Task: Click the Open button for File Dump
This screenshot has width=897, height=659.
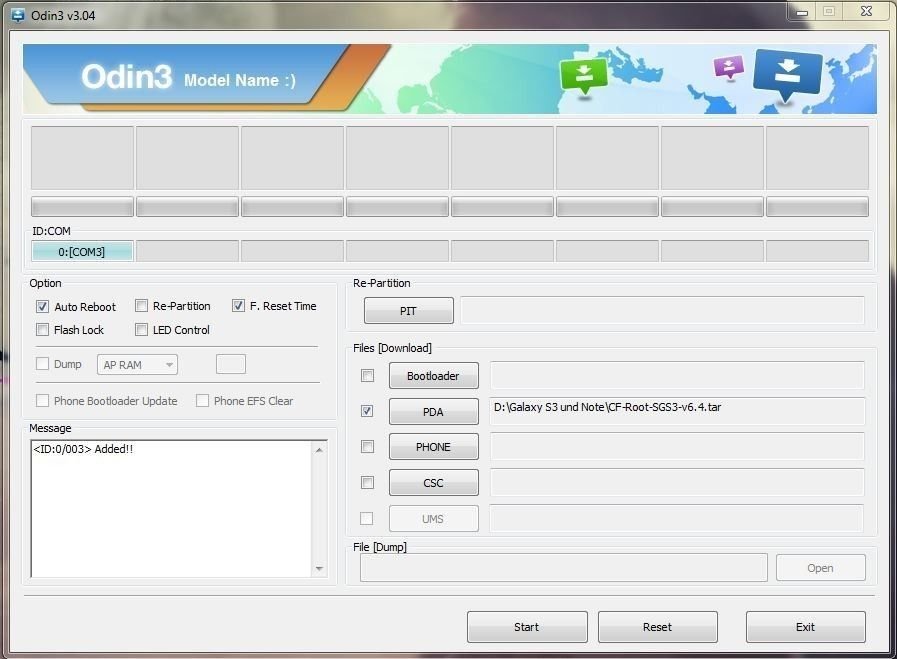Action: point(820,568)
